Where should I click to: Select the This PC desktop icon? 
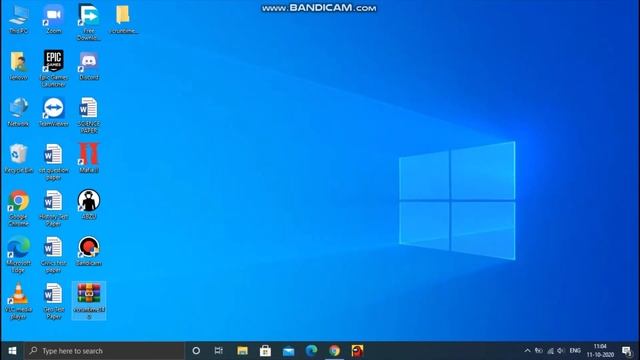click(x=18, y=20)
